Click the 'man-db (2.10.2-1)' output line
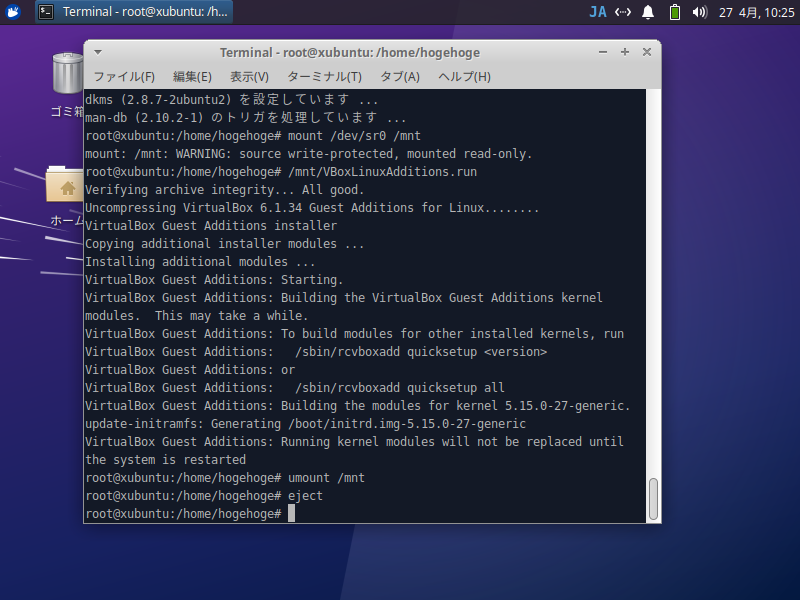The height and width of the screenshot is (600, 800). [x=245, y=117]
